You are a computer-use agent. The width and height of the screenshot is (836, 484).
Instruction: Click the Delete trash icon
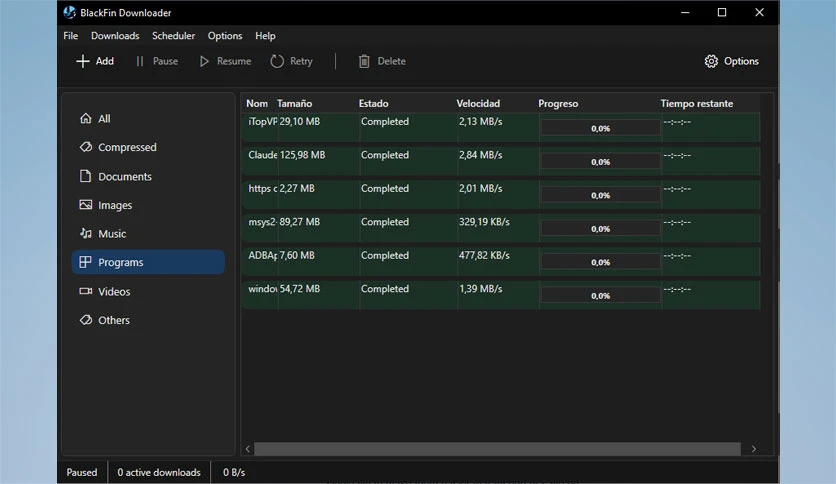pyautogui.click(x=364, y=61)
